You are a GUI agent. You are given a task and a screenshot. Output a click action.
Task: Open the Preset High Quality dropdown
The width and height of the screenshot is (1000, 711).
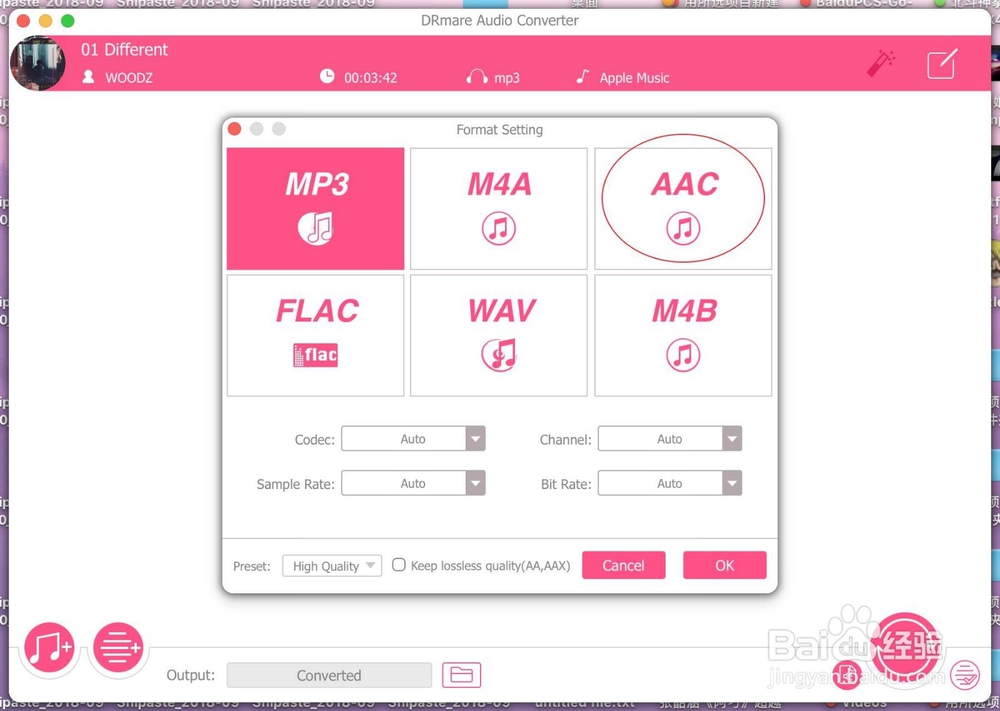pyautogui.click(x=332, y=566)
